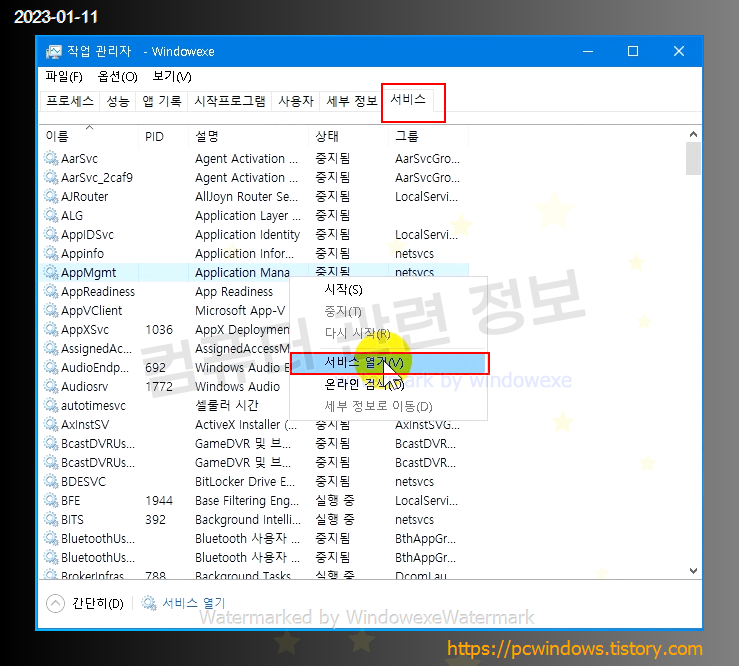Click the Audiosrv service gear icon
739x666 pixels.
tap(51, 386)
